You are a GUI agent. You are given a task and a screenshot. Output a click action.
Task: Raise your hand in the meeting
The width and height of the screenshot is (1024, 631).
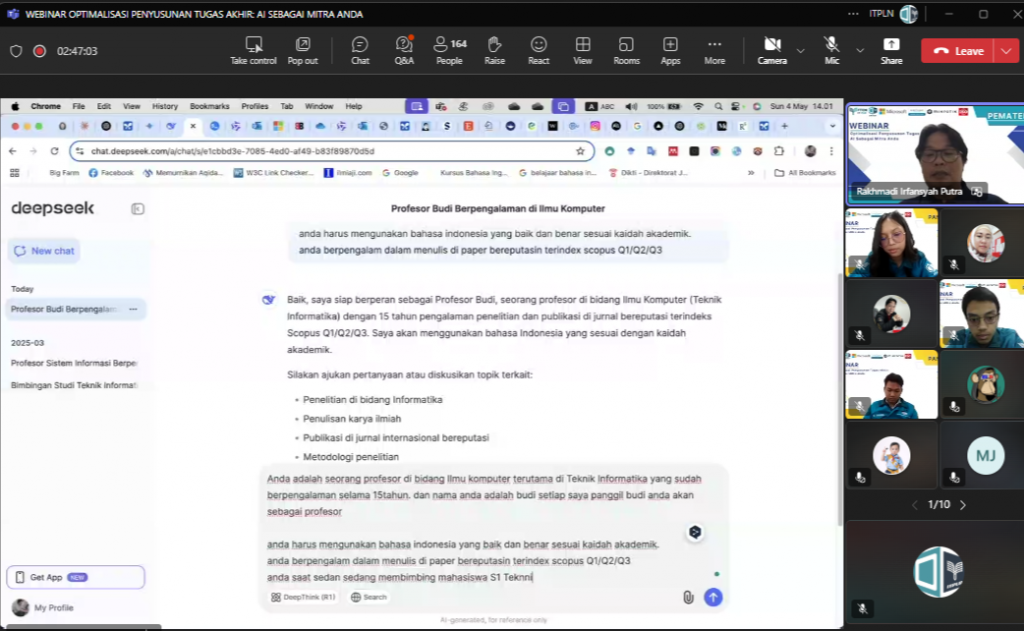coord(494,50)
